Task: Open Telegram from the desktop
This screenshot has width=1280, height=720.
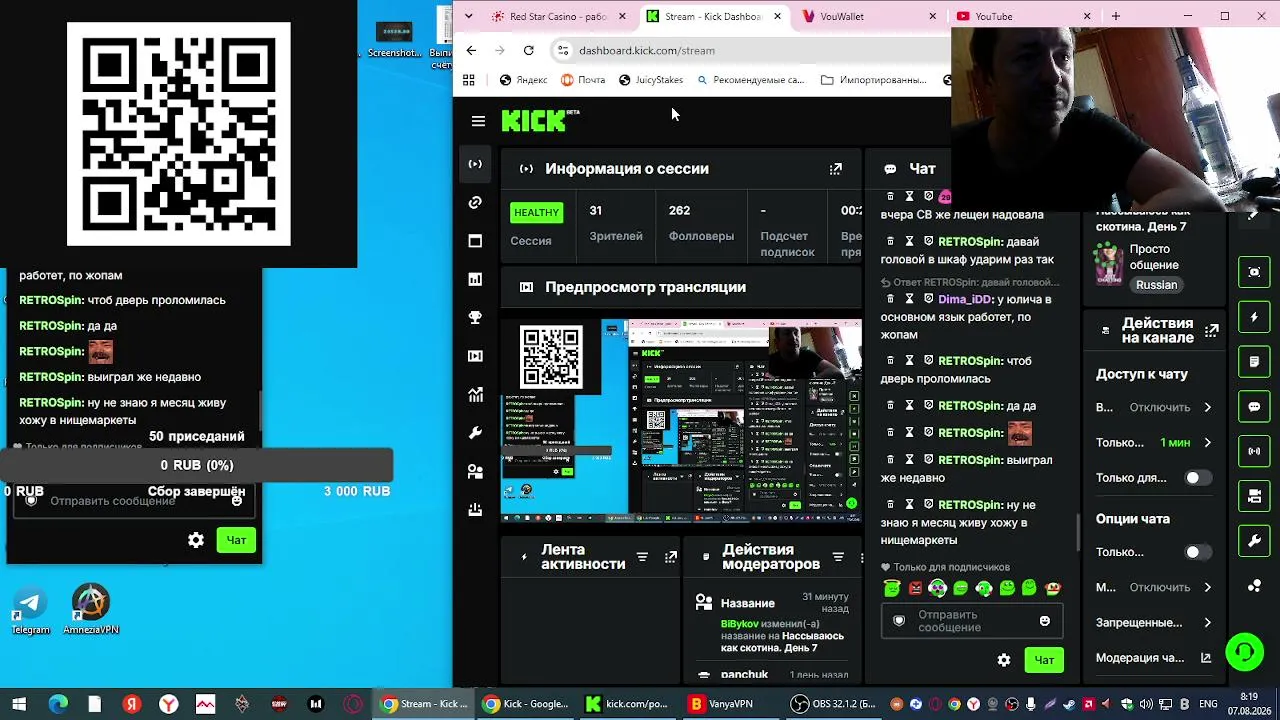Action: [x=30, y=610]
